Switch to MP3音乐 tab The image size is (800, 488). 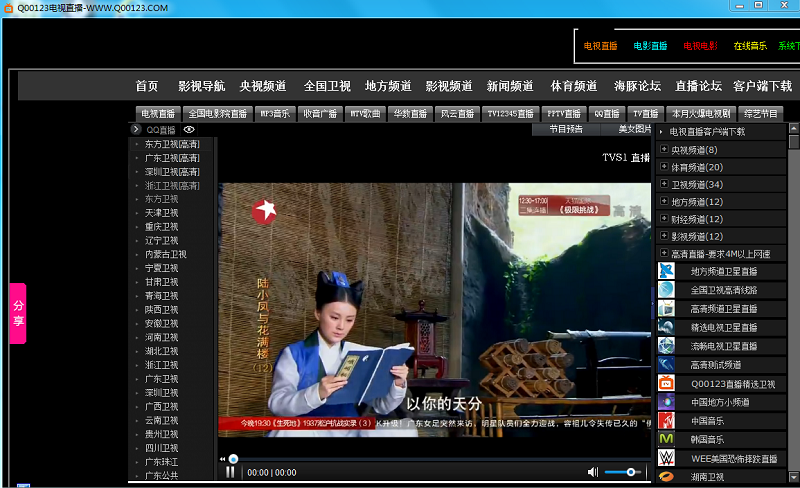point(275,113)
